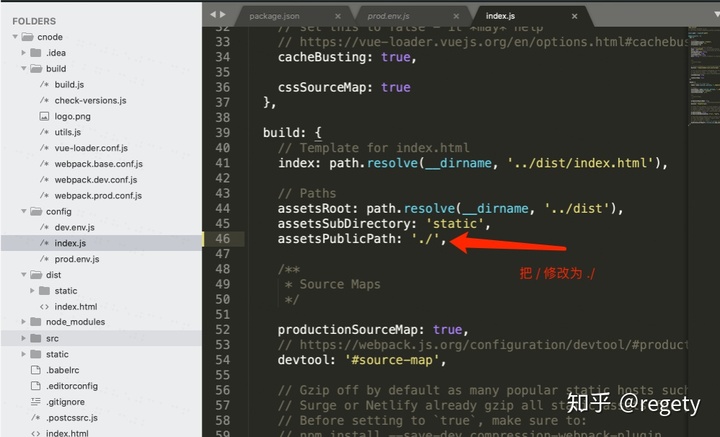The image size is (720, 437).
Task: Open webpack.dev.conf.js file
Action: pos(96,179)
